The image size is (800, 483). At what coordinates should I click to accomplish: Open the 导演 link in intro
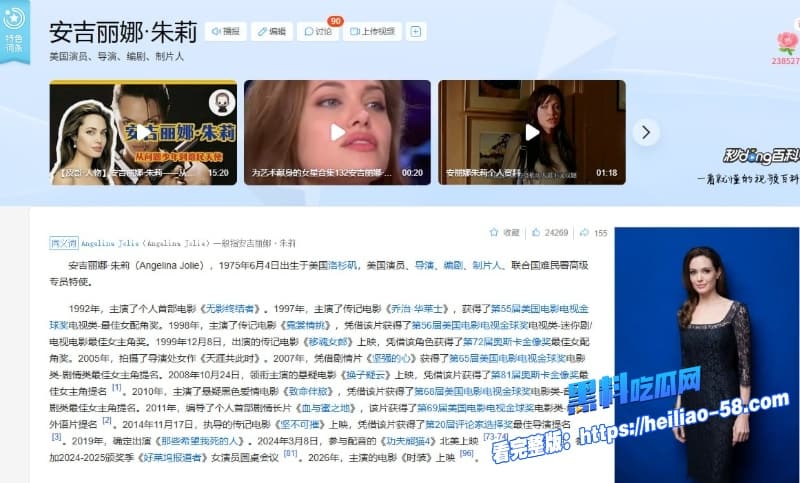click(x=424, y=265)
